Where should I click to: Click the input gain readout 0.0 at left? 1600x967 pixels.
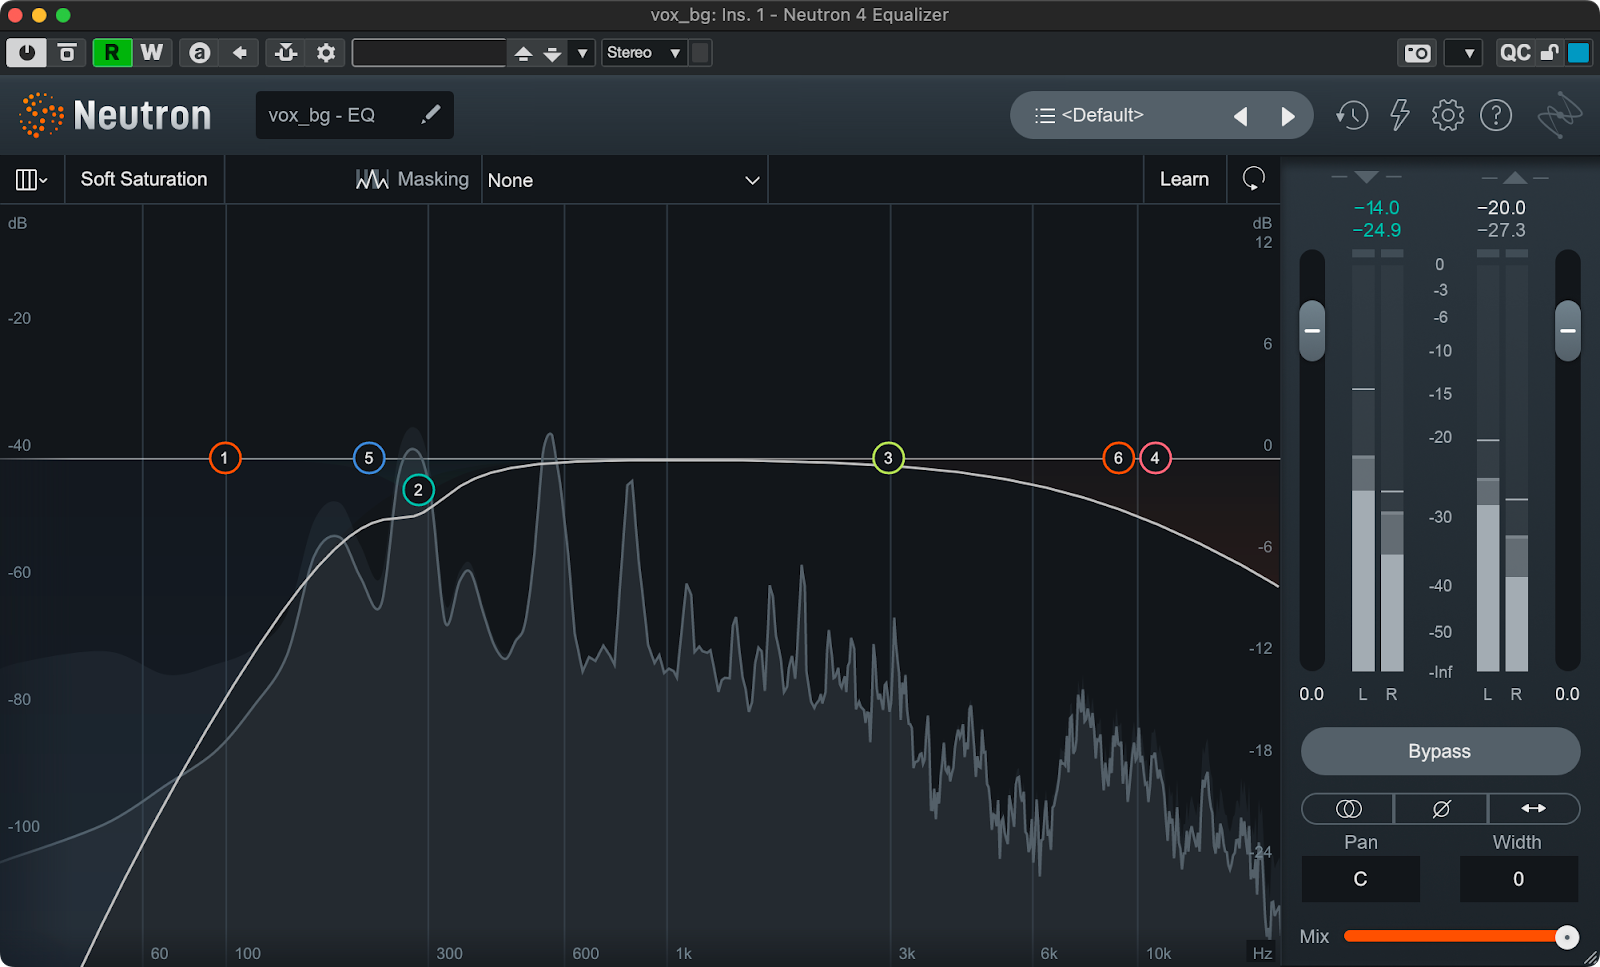(x=1311, y=694)
